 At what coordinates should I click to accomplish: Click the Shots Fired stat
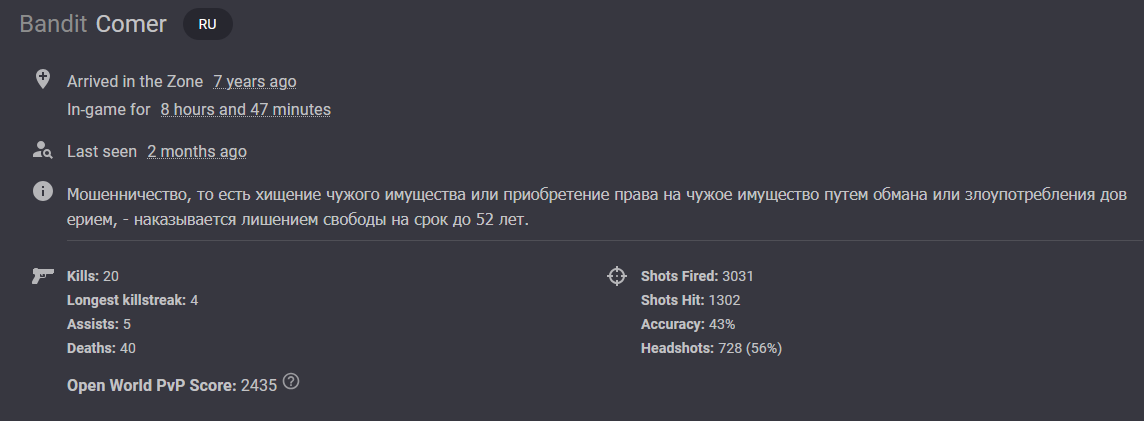click(x=697, y=276)
